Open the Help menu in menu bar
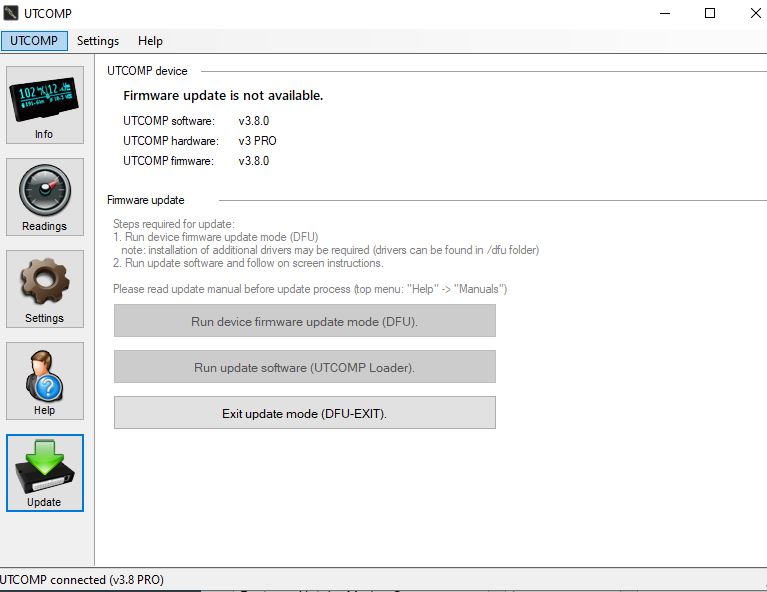Screen dimensions: 767x592 tap(150, 41)
